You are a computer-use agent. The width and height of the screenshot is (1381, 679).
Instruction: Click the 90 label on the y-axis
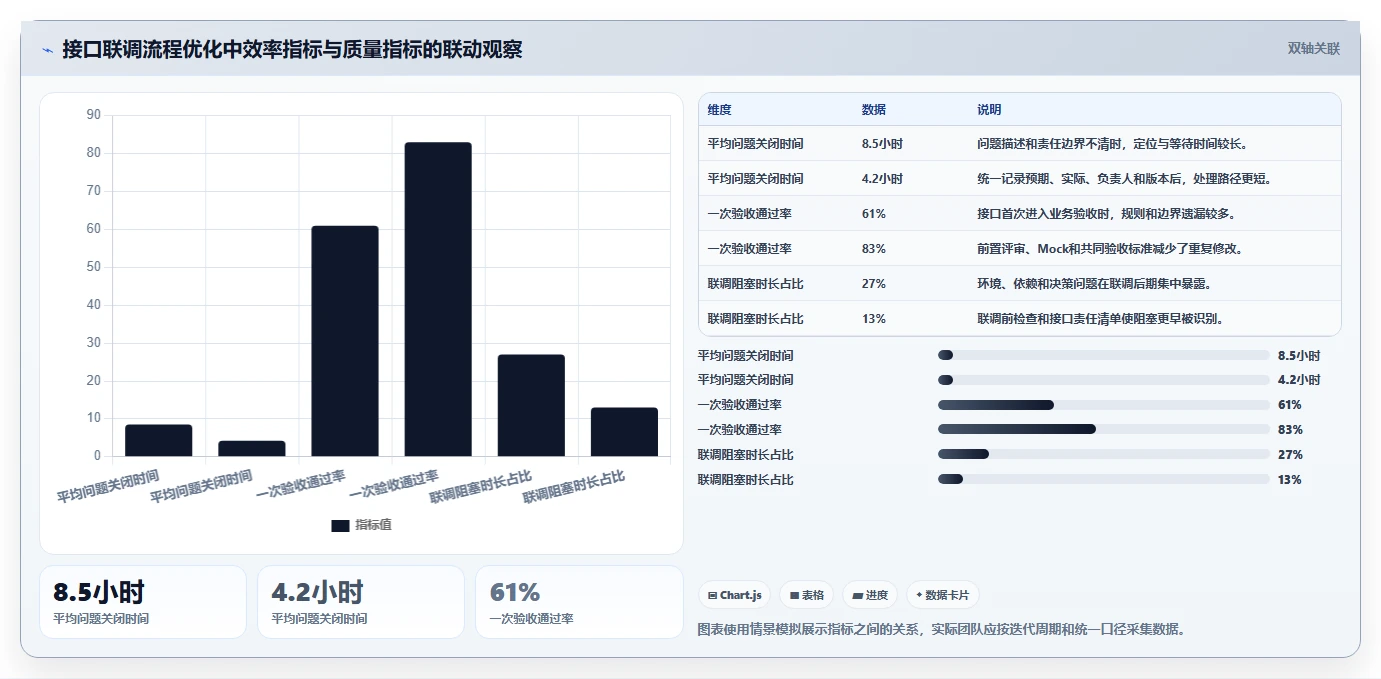click(94, 115)
